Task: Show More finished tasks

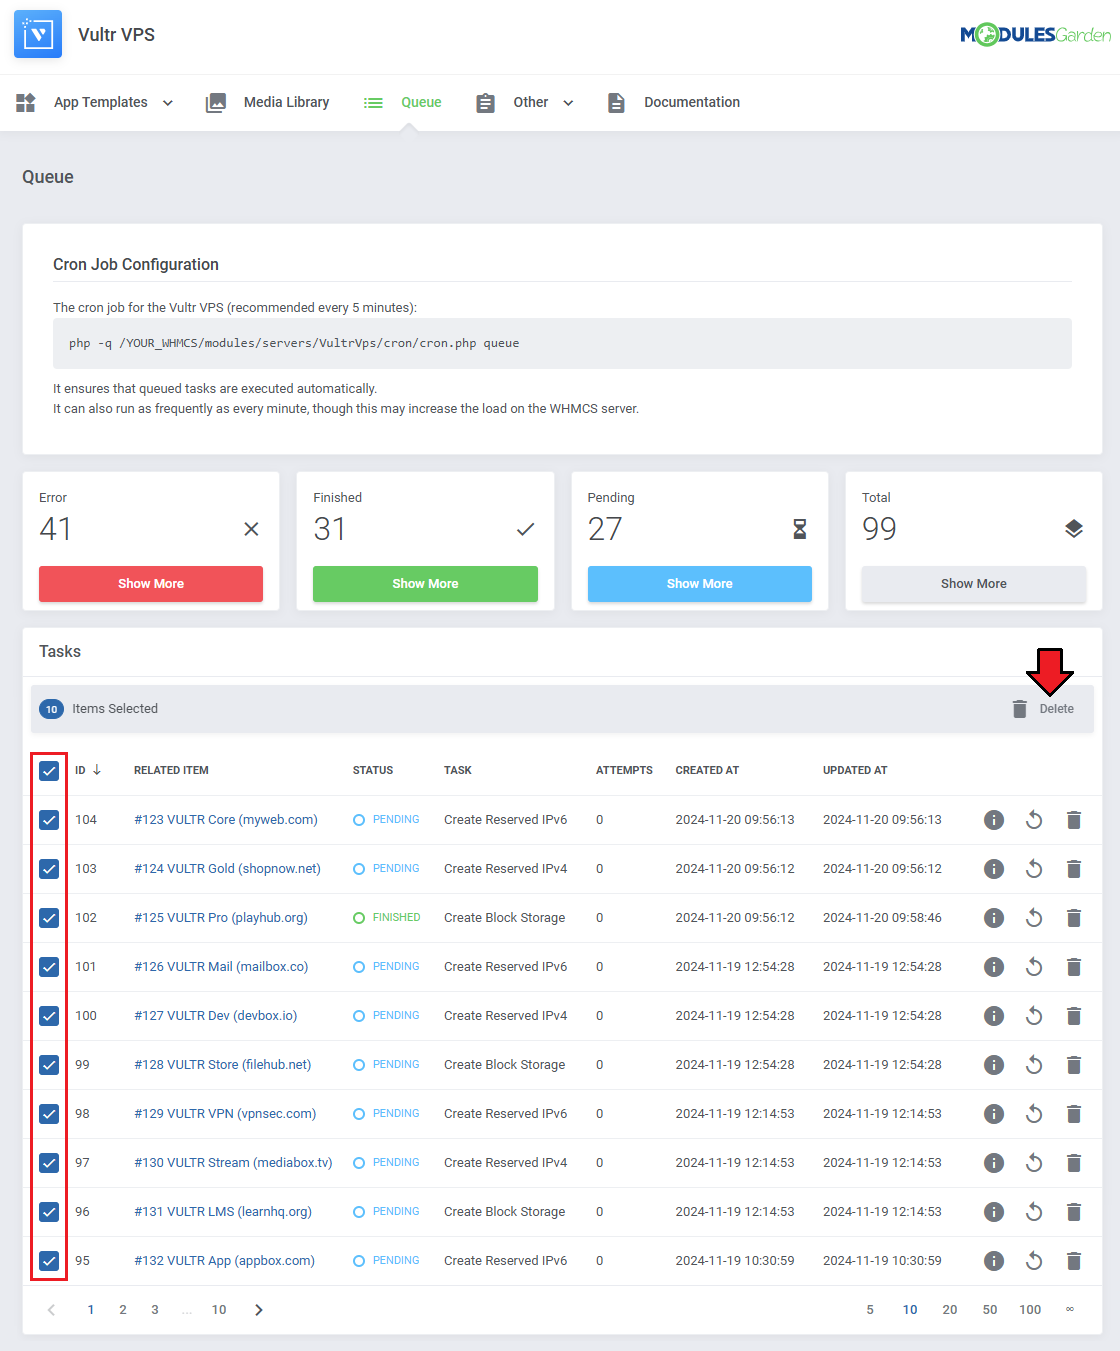Action: tap(425, 584)
